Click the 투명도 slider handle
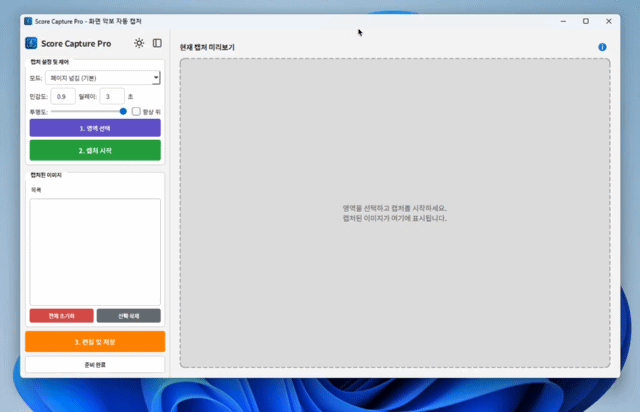The height and width of the screenshot is (412, 640). pyautogui.click(x=123, y=112)
